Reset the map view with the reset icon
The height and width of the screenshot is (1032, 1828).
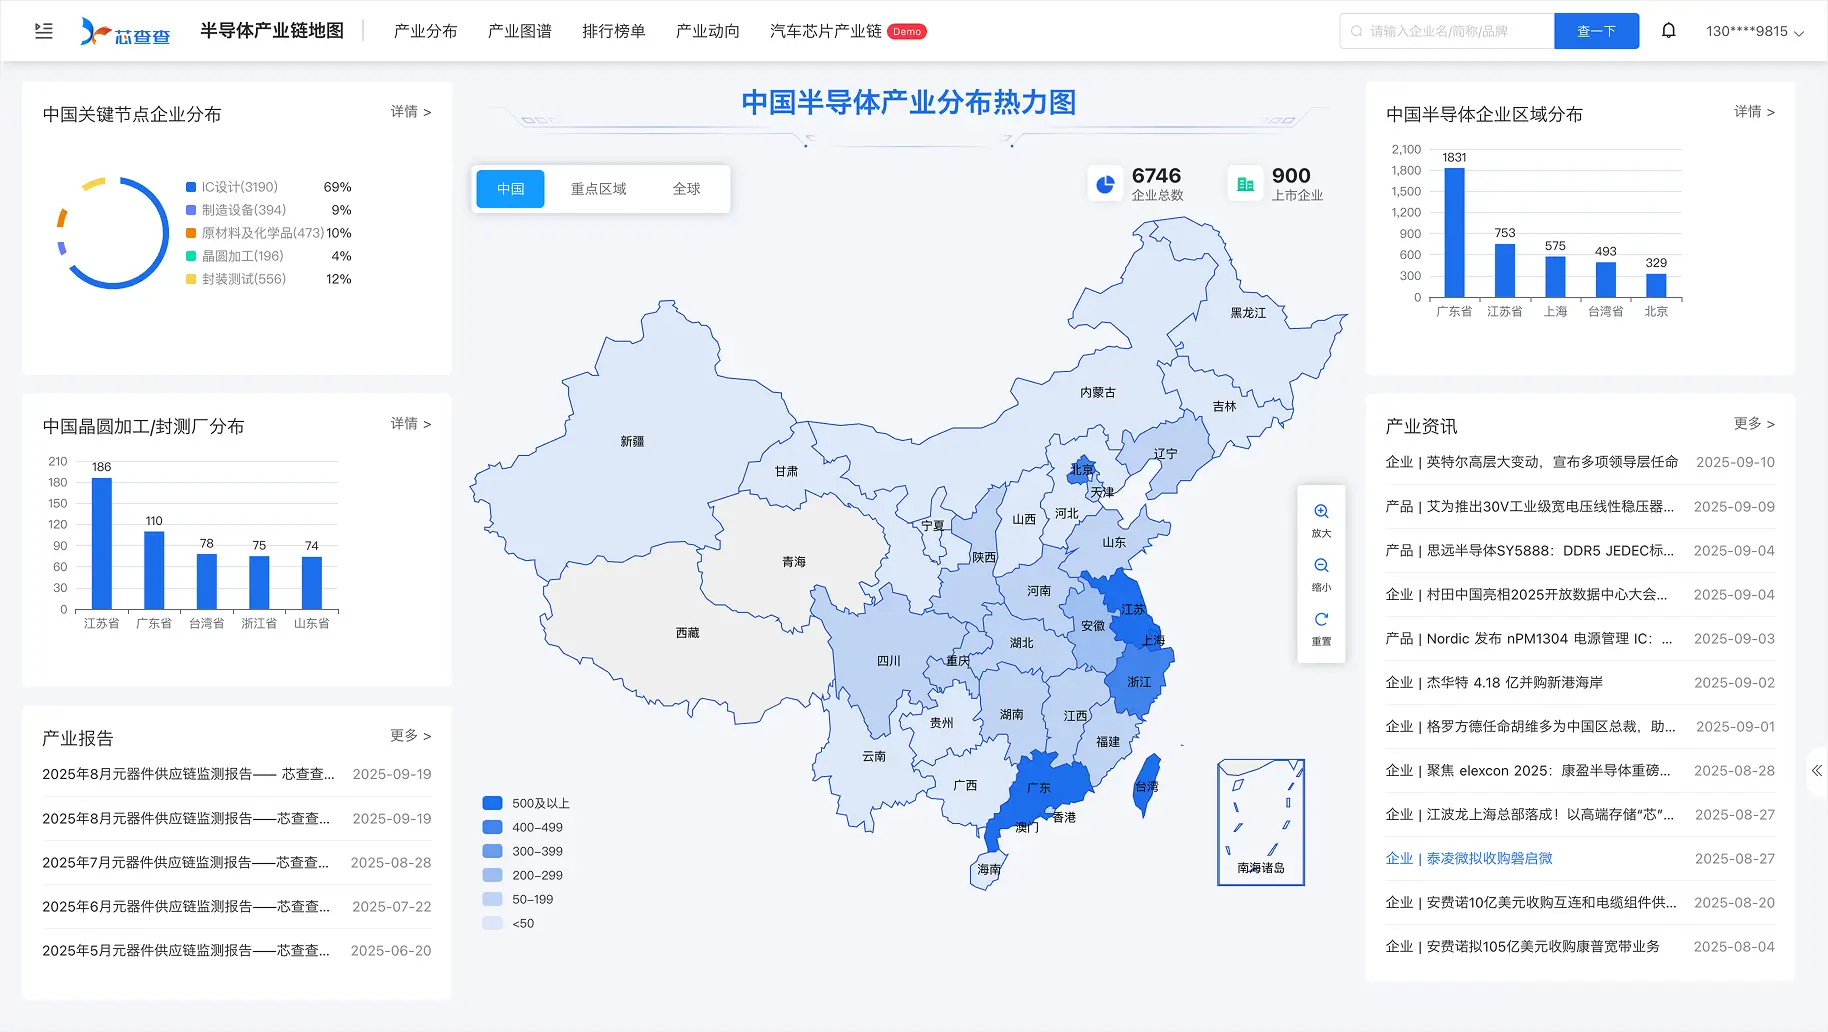[1321, 620]
